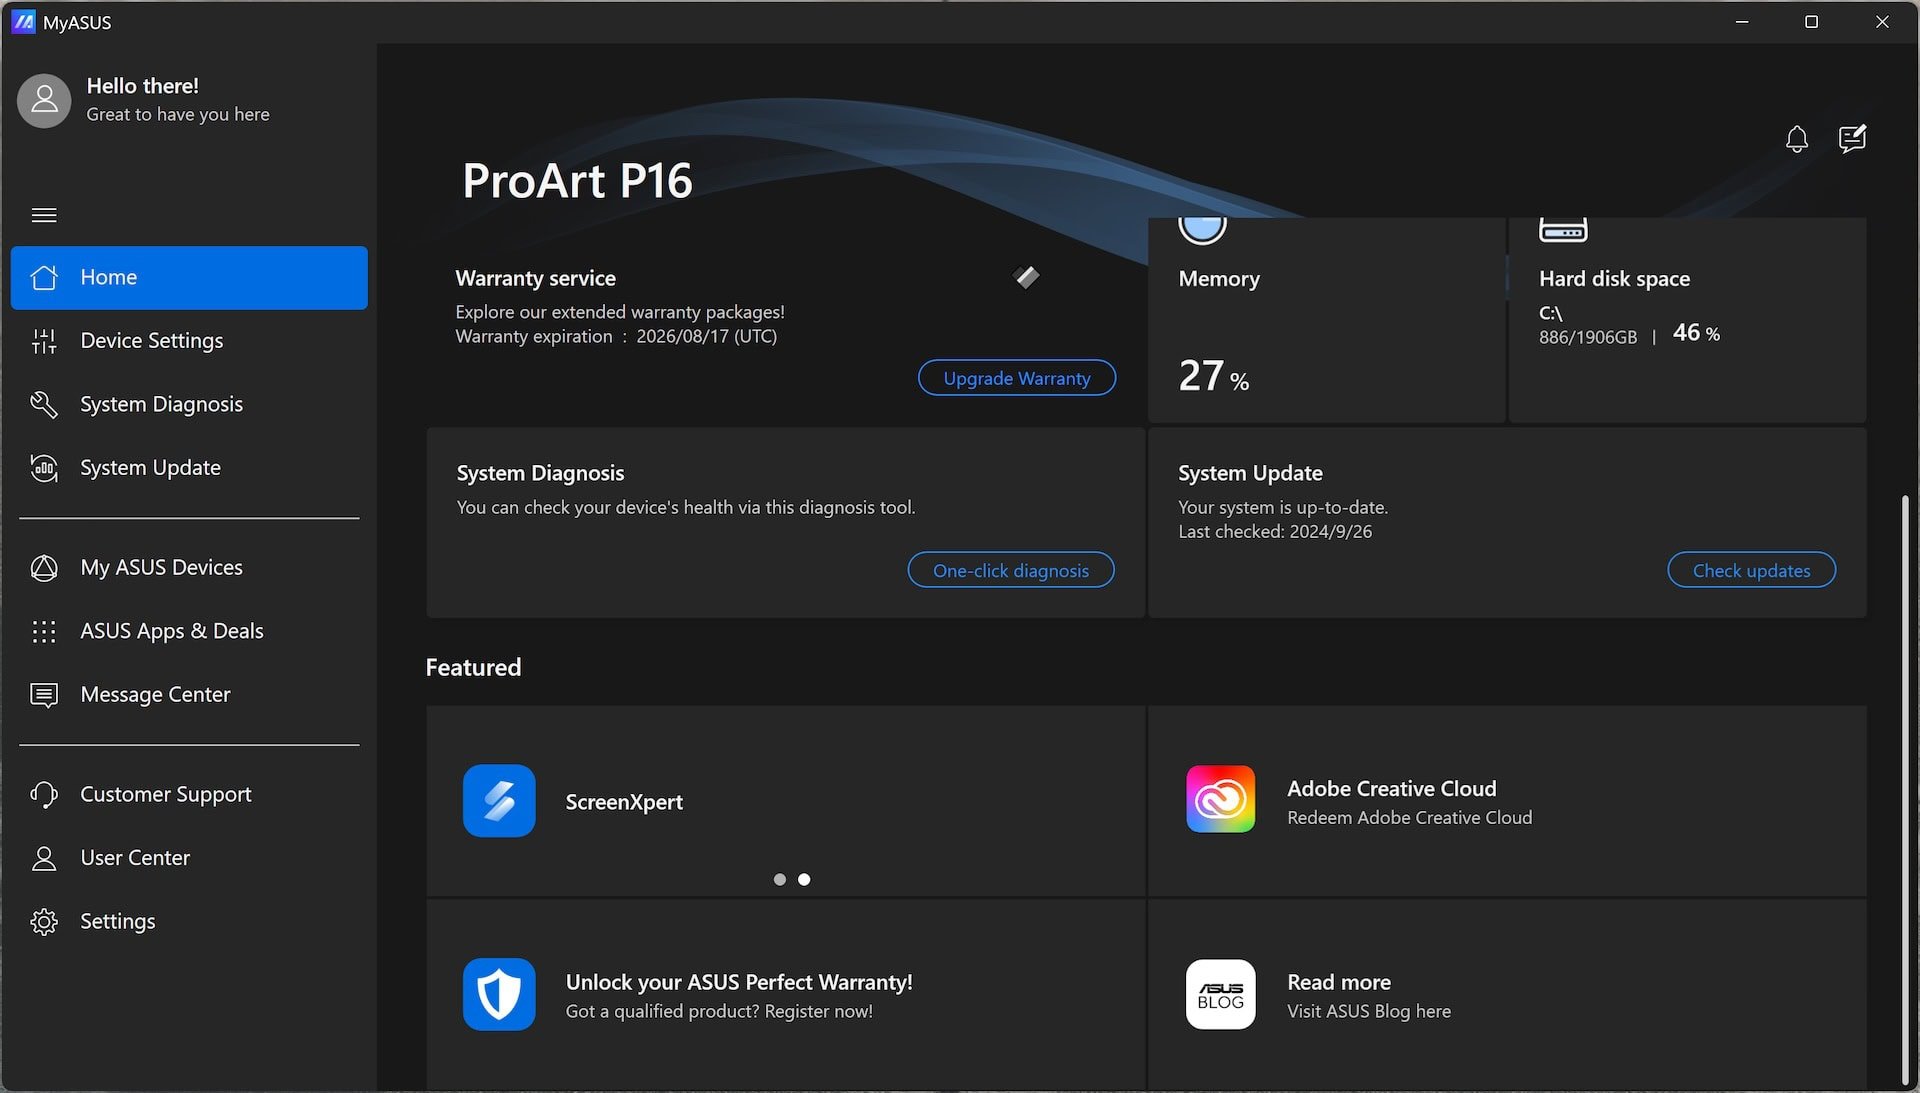The height and width of the screenshot is (1093, 1920).
Task: Click the Hard disk space card
Action: pos(1687,320)
